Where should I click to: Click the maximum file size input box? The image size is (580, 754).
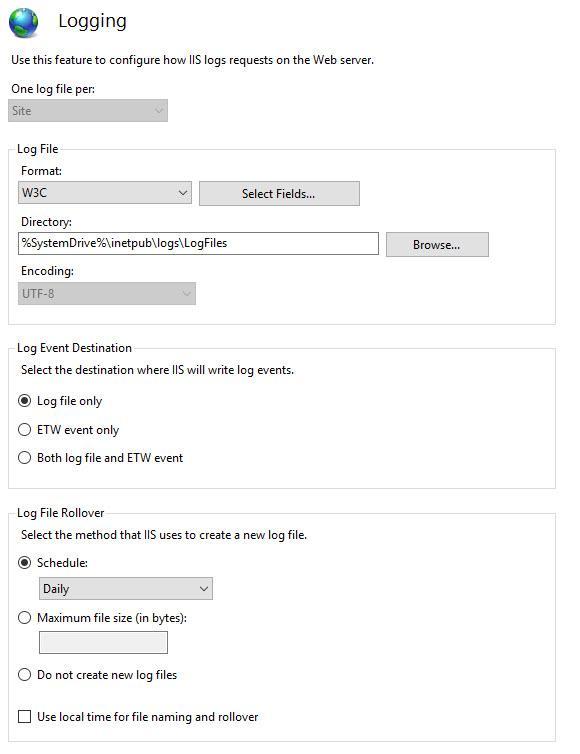pyautogui.click(x=103, y=643)
